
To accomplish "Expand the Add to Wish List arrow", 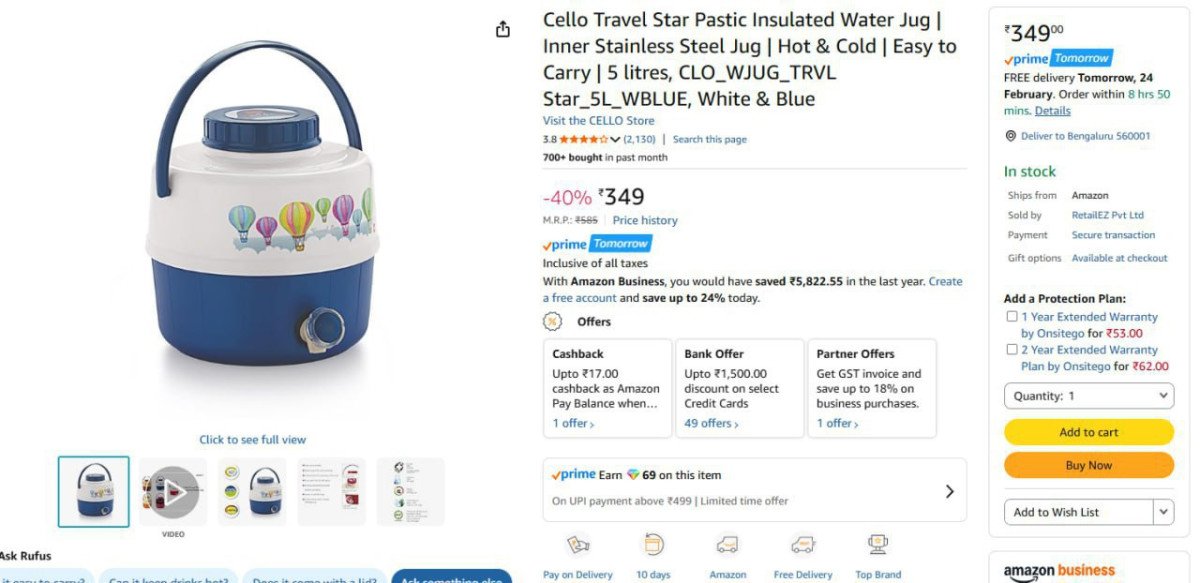I will pos(1163,512).
